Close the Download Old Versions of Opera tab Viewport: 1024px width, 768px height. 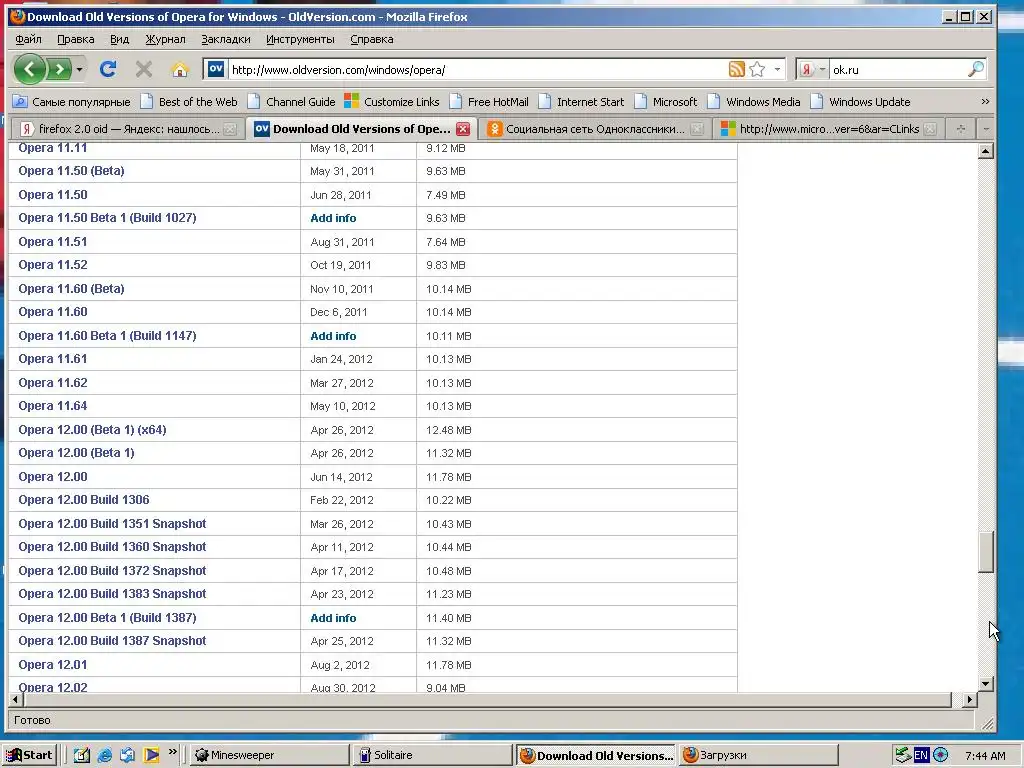tap(462, 129)
